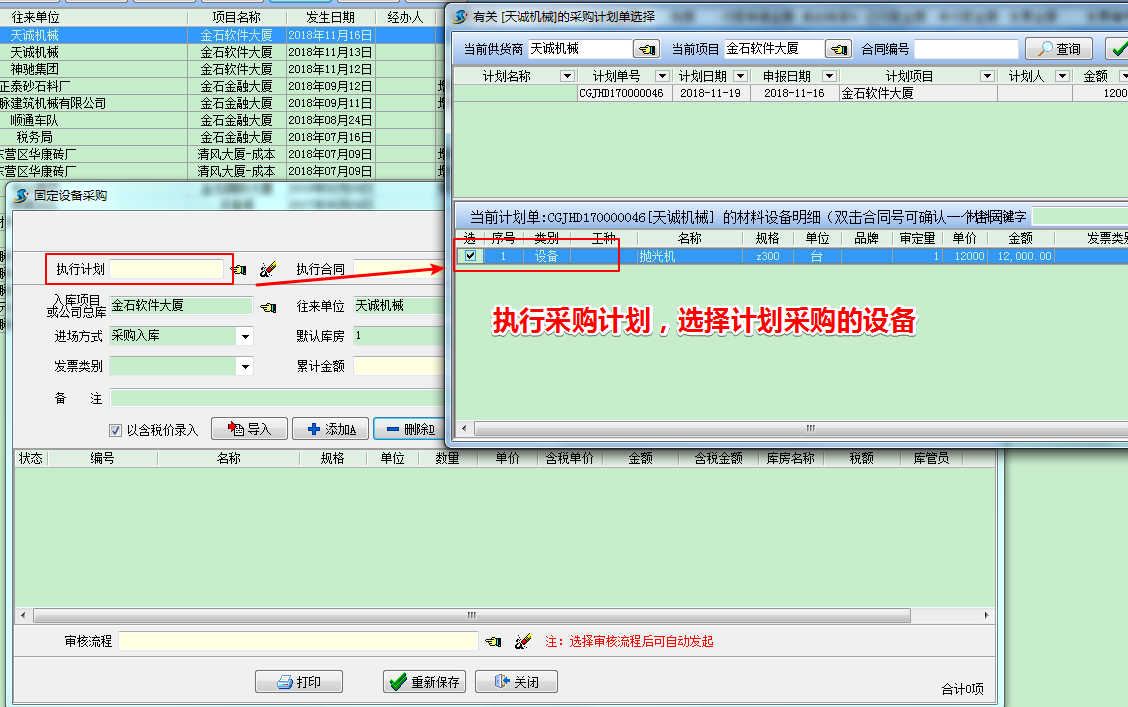Uncheck the 抛光机 equipment row selection
The width and height of the screenshot is (1128, 707).
[470, 256]
